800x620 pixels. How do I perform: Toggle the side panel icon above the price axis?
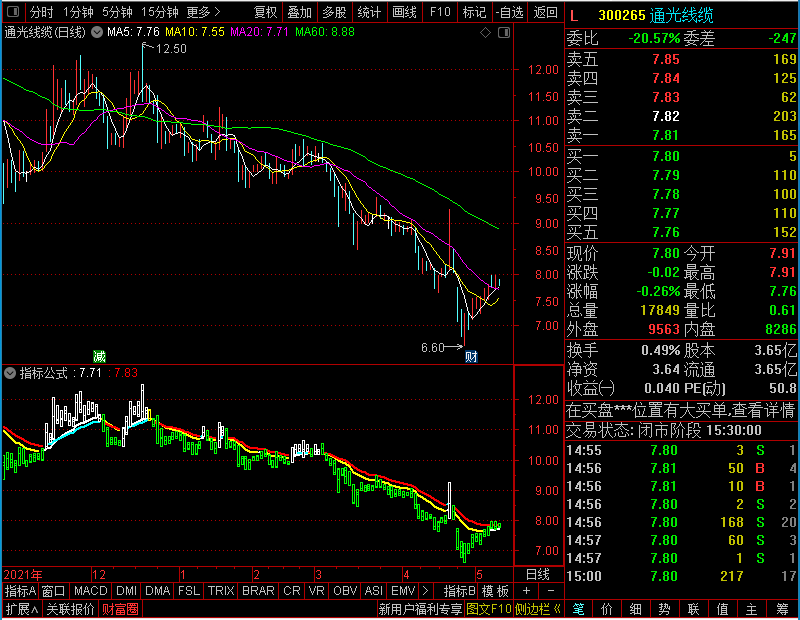(x=504, y=33)
